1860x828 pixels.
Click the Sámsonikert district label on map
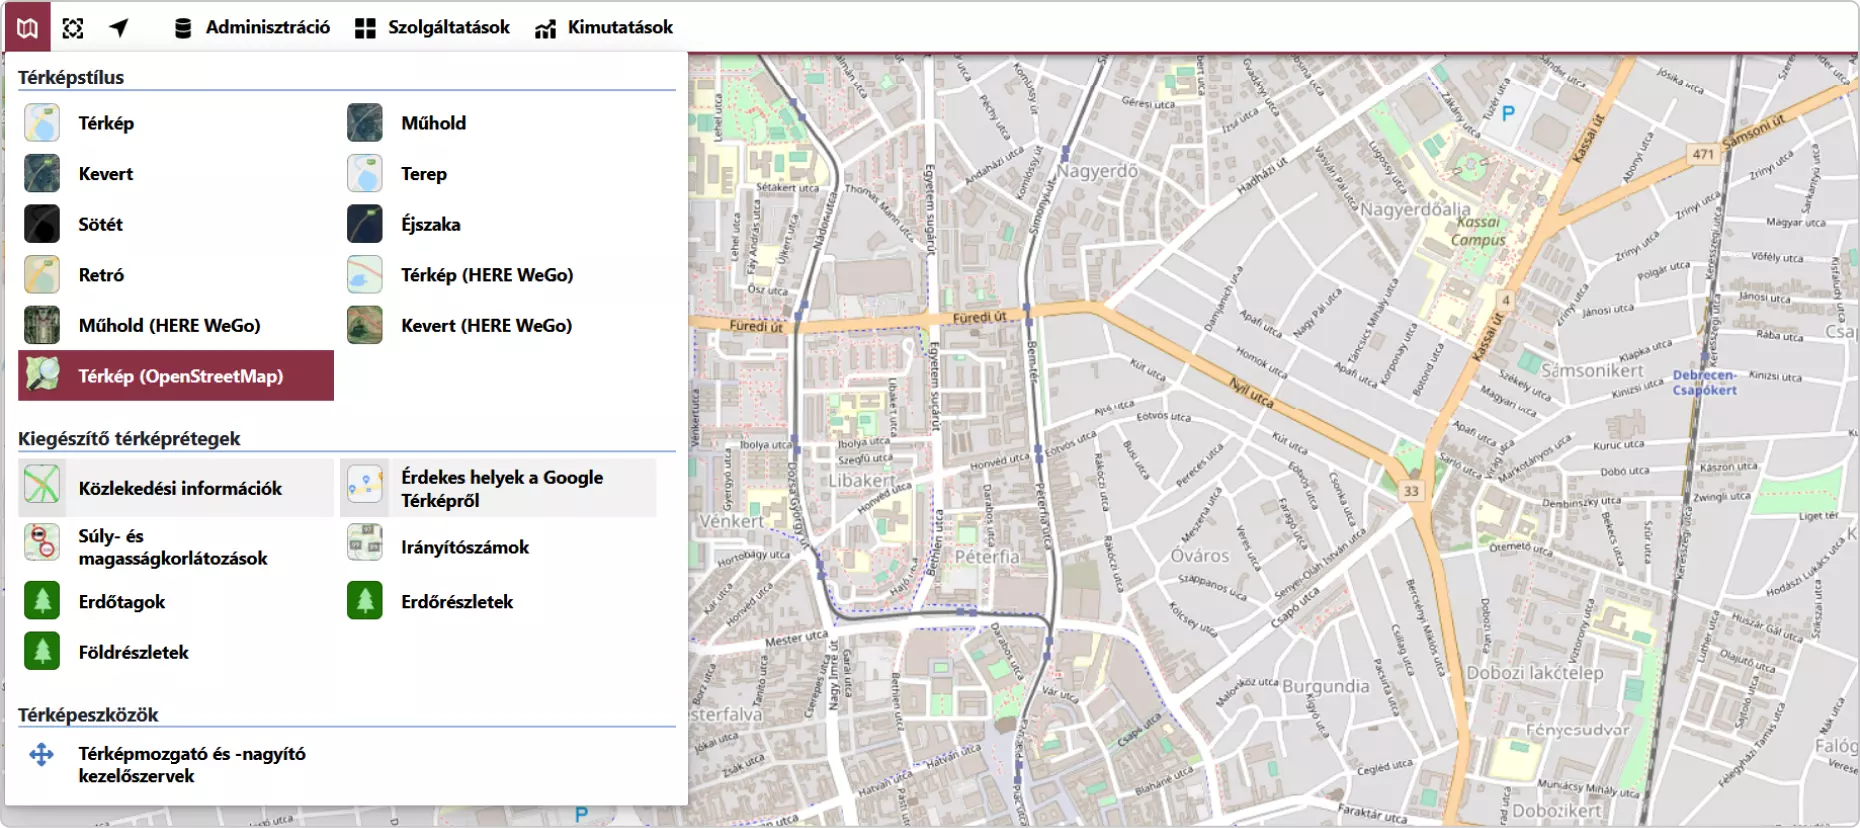[1592, 371]
